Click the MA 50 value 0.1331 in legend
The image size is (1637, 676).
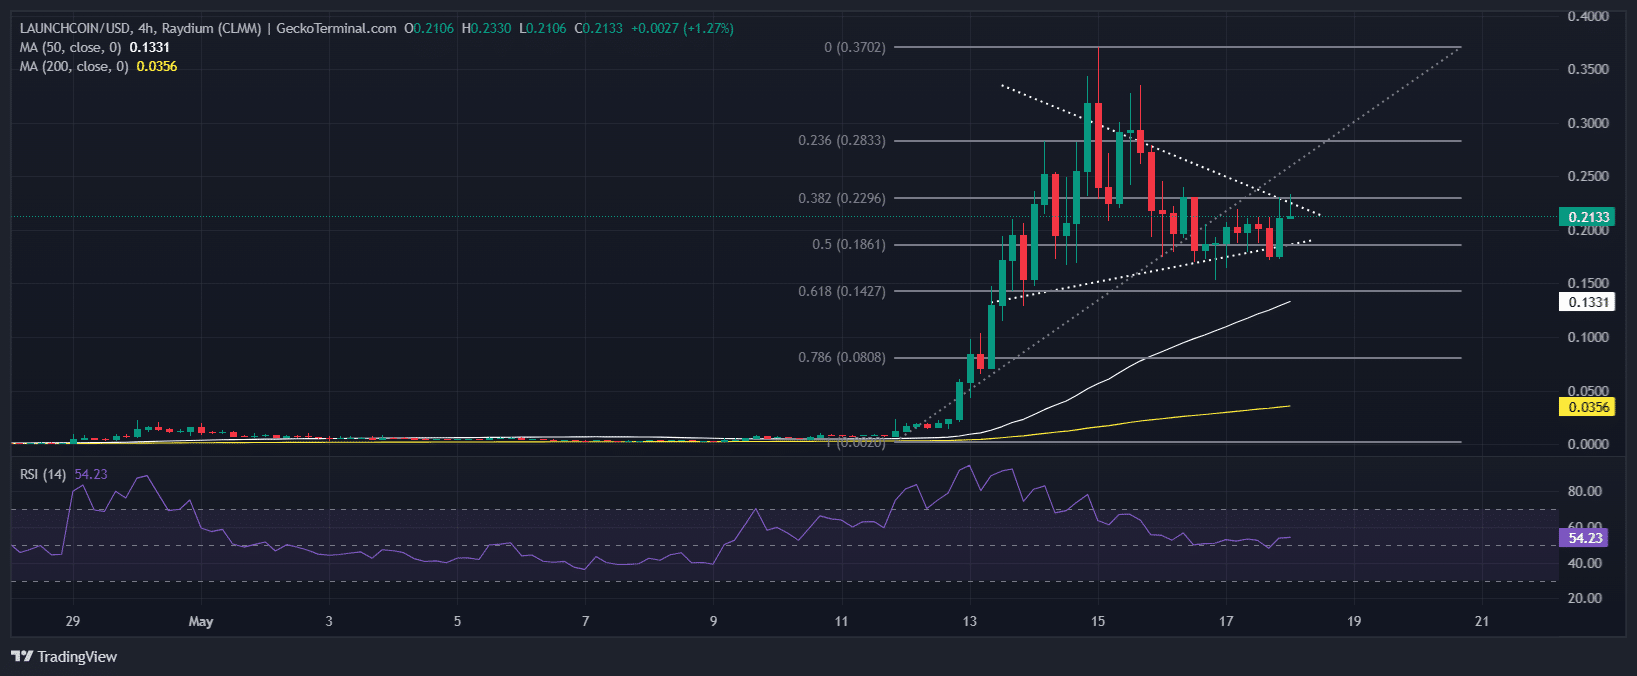click(x=149, y=47)
